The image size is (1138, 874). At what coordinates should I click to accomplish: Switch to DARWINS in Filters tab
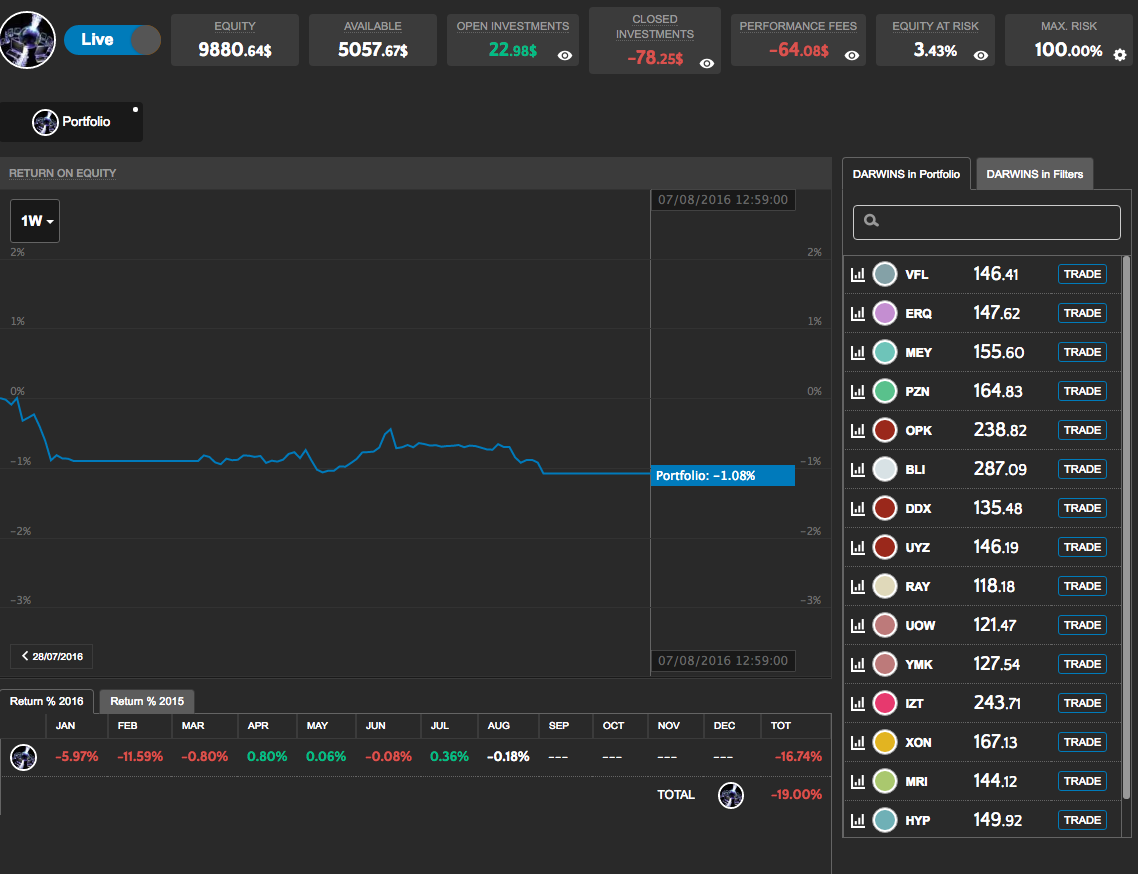point(1034,174)
